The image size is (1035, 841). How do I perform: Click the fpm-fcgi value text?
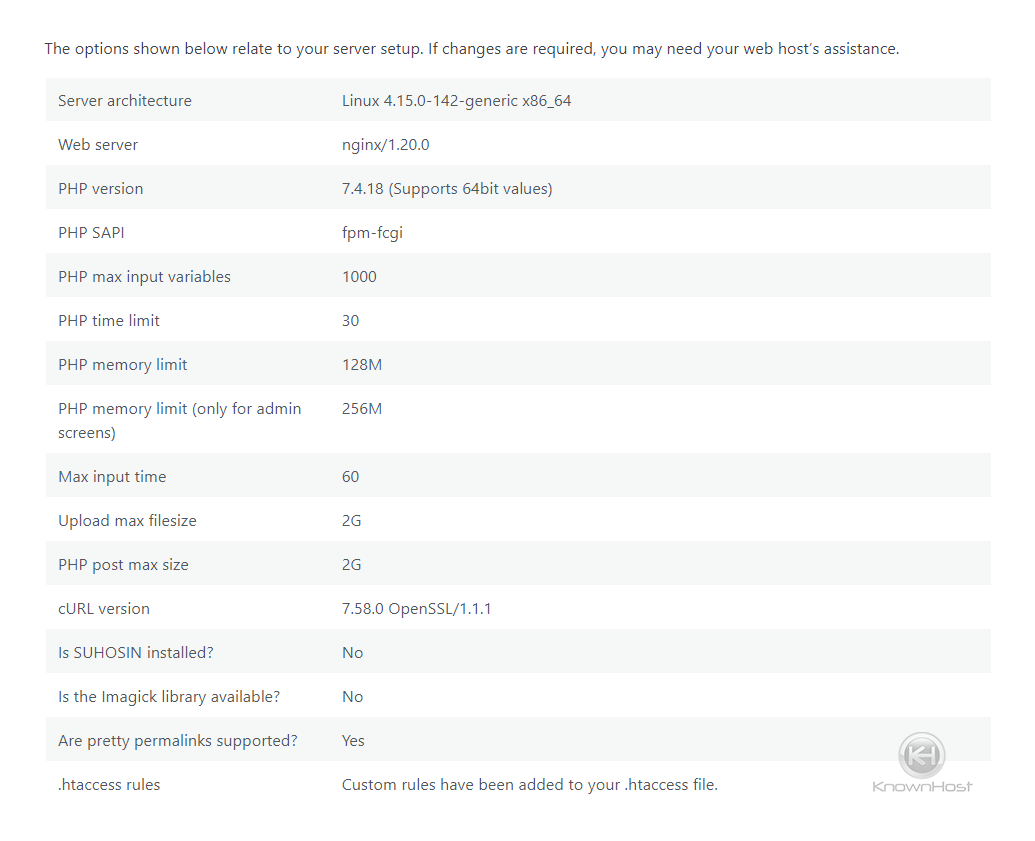click(x=372, y=232)
